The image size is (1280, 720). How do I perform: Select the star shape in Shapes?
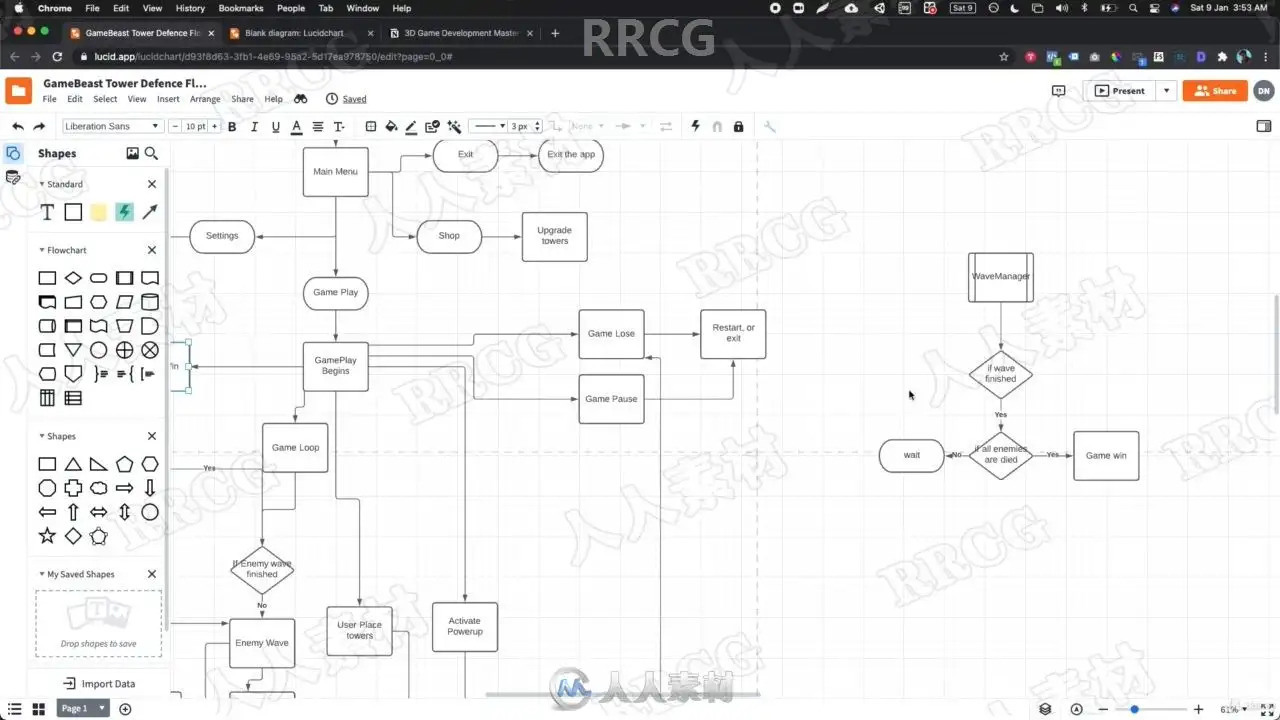(47, 536)
